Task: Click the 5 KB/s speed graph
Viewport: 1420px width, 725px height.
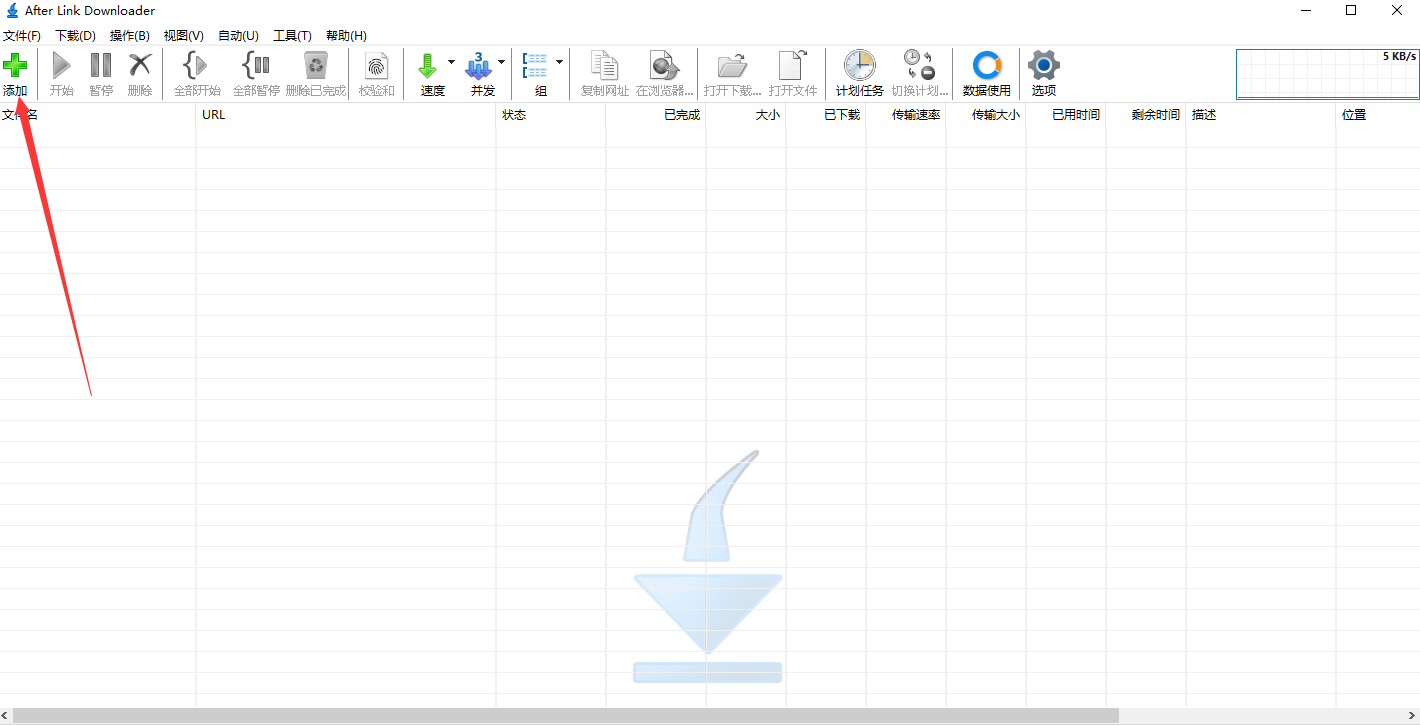Action: (x=1327, y=74)
